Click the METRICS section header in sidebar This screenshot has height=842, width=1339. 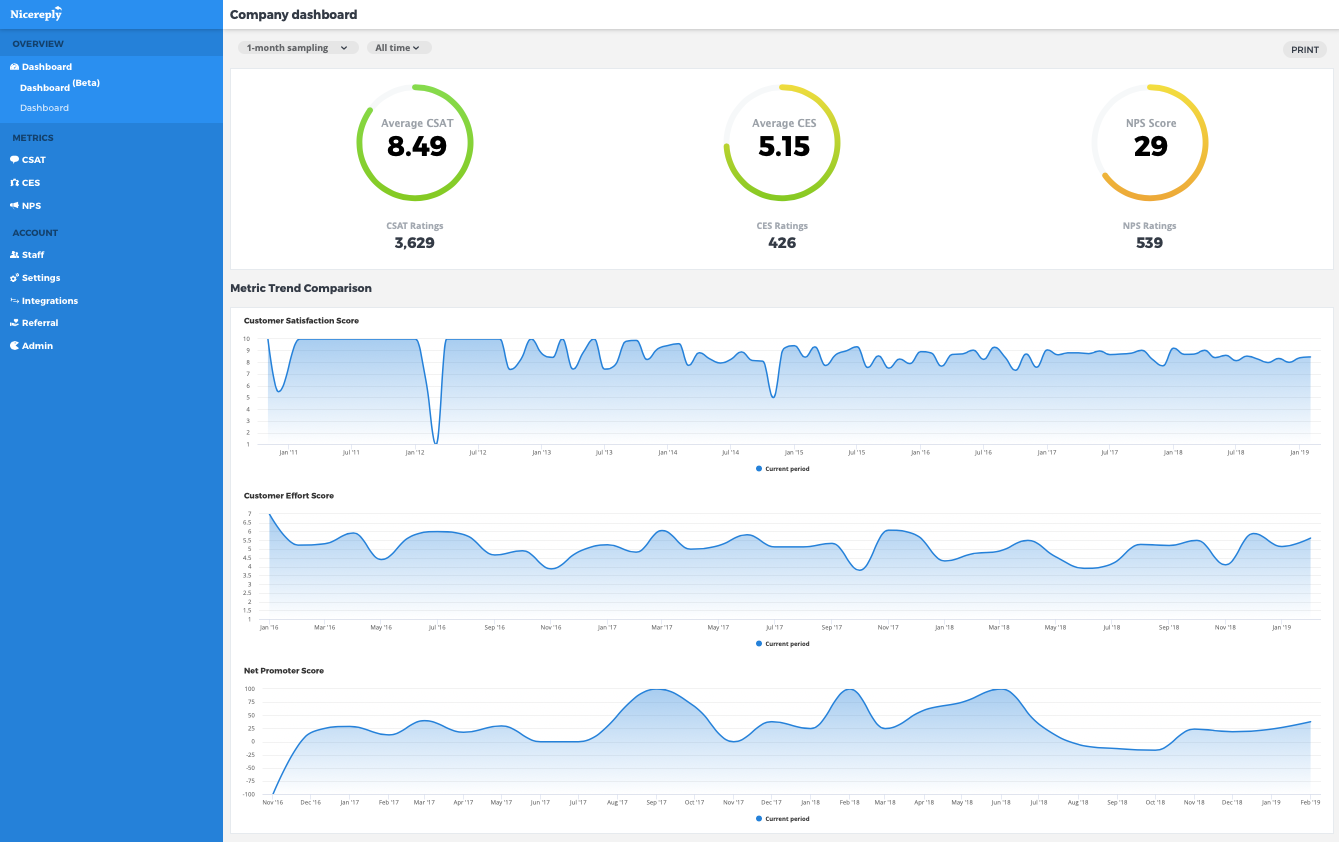point(33,138)
